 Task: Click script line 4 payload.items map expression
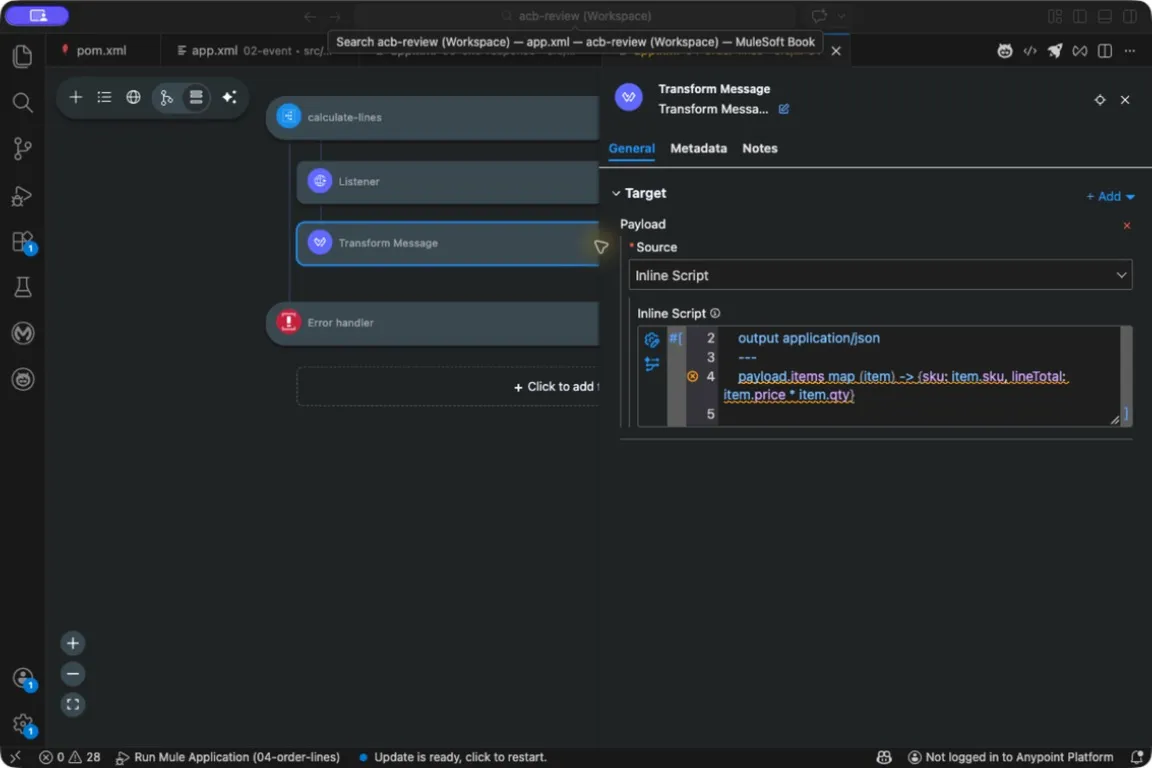pyautogui.click(x=894, y=386)
